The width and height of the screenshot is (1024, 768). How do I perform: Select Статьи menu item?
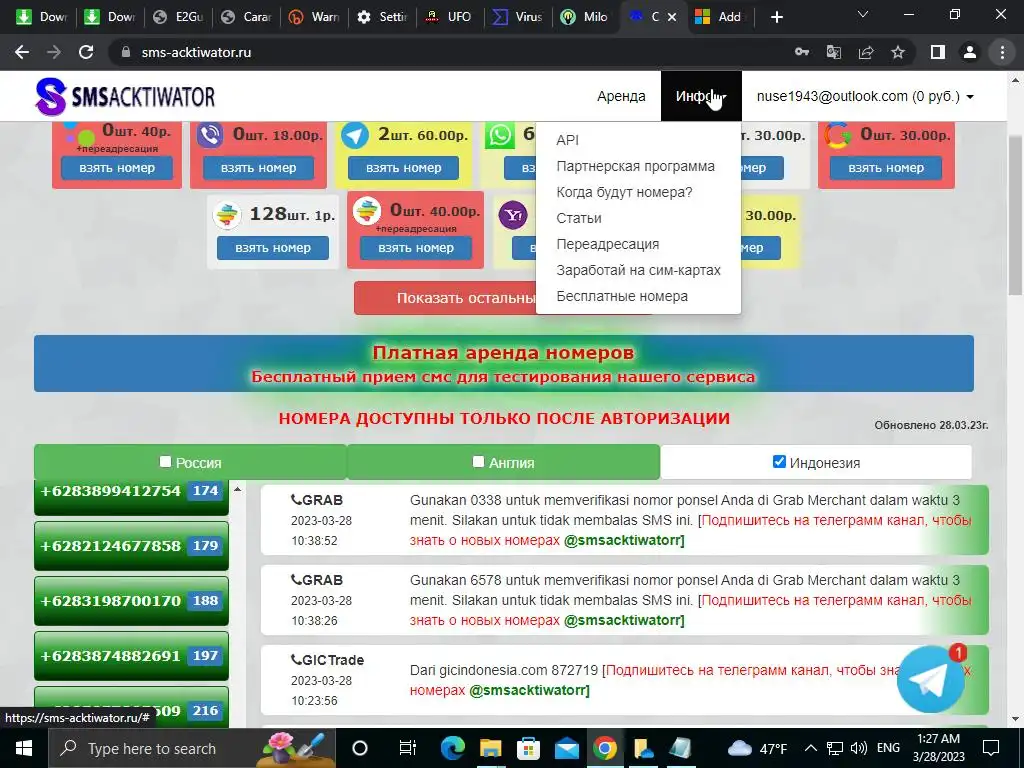[579, 218]
